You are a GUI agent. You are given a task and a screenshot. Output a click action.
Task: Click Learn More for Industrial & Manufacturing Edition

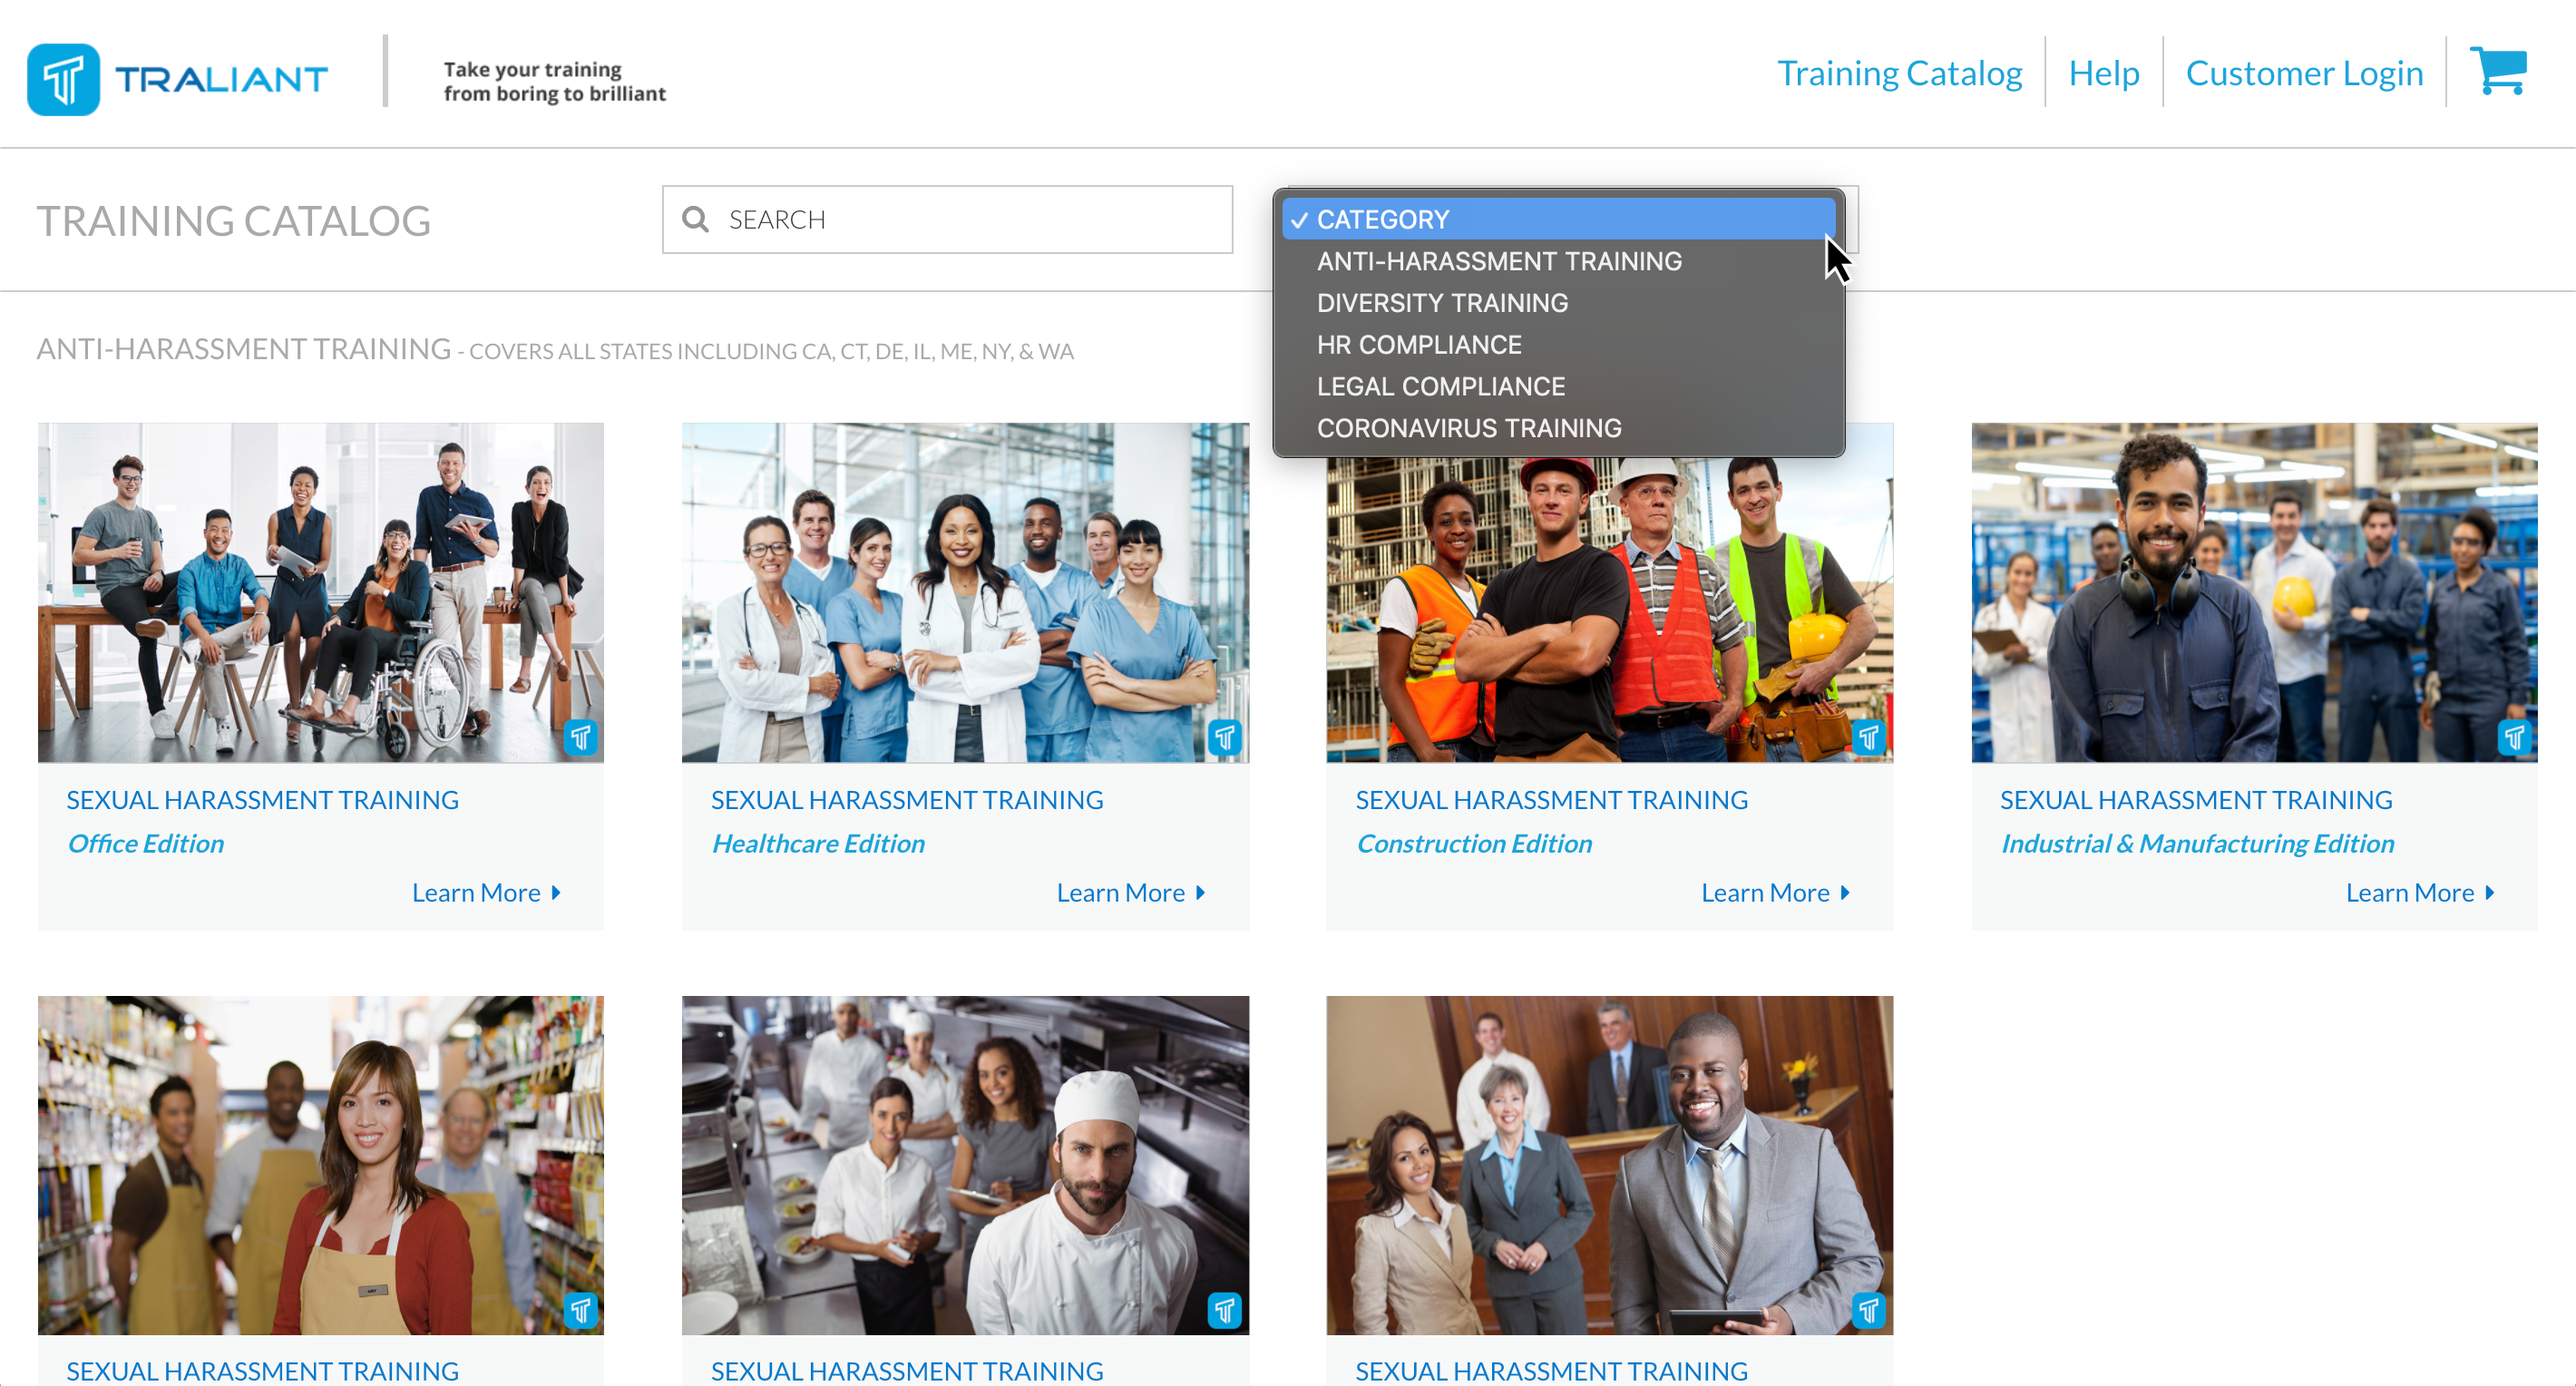2420,892
